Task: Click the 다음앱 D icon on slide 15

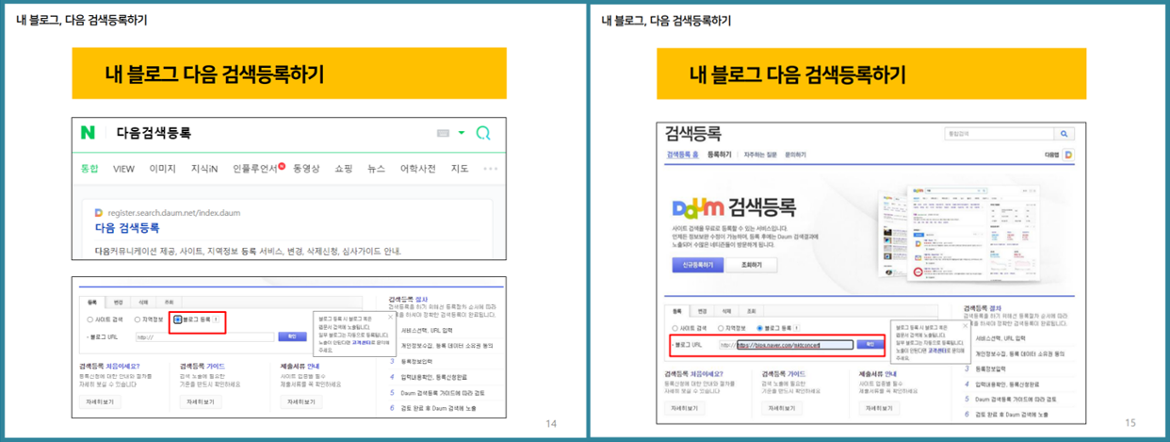Action: 1069,155
